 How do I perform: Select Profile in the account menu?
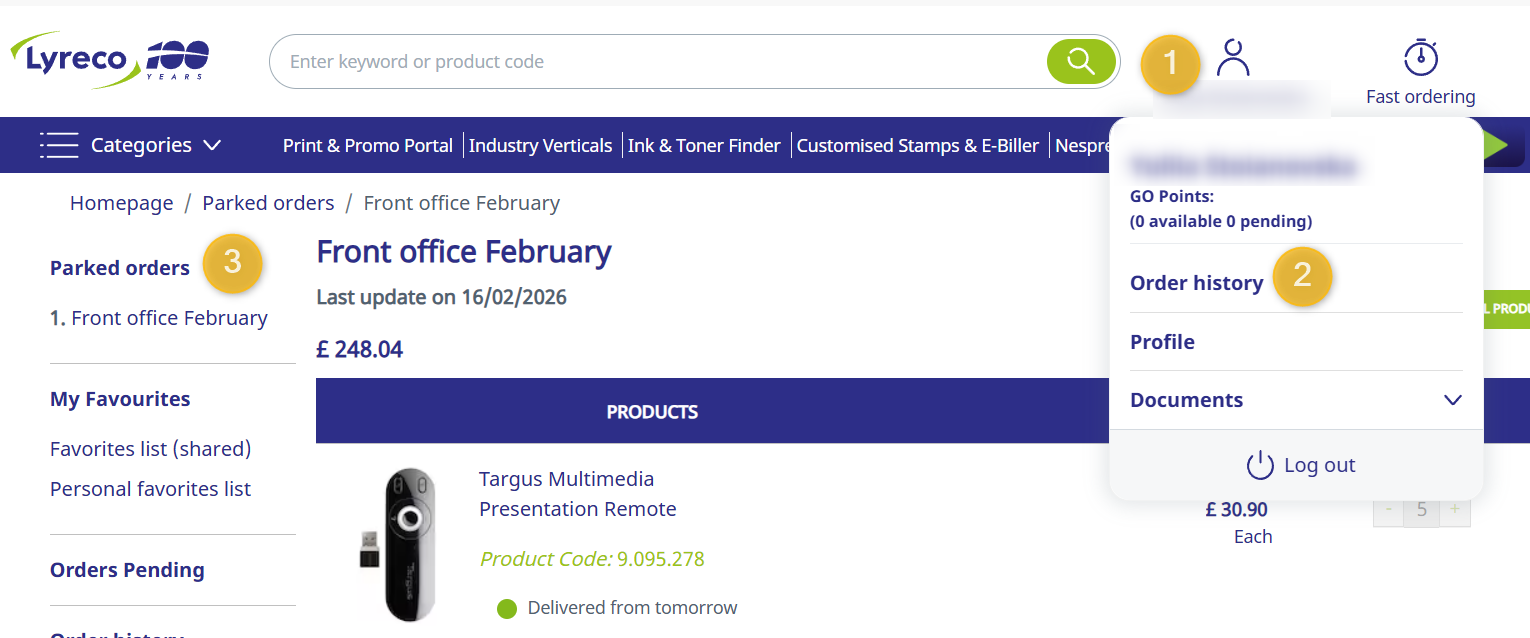[1162, 342]
